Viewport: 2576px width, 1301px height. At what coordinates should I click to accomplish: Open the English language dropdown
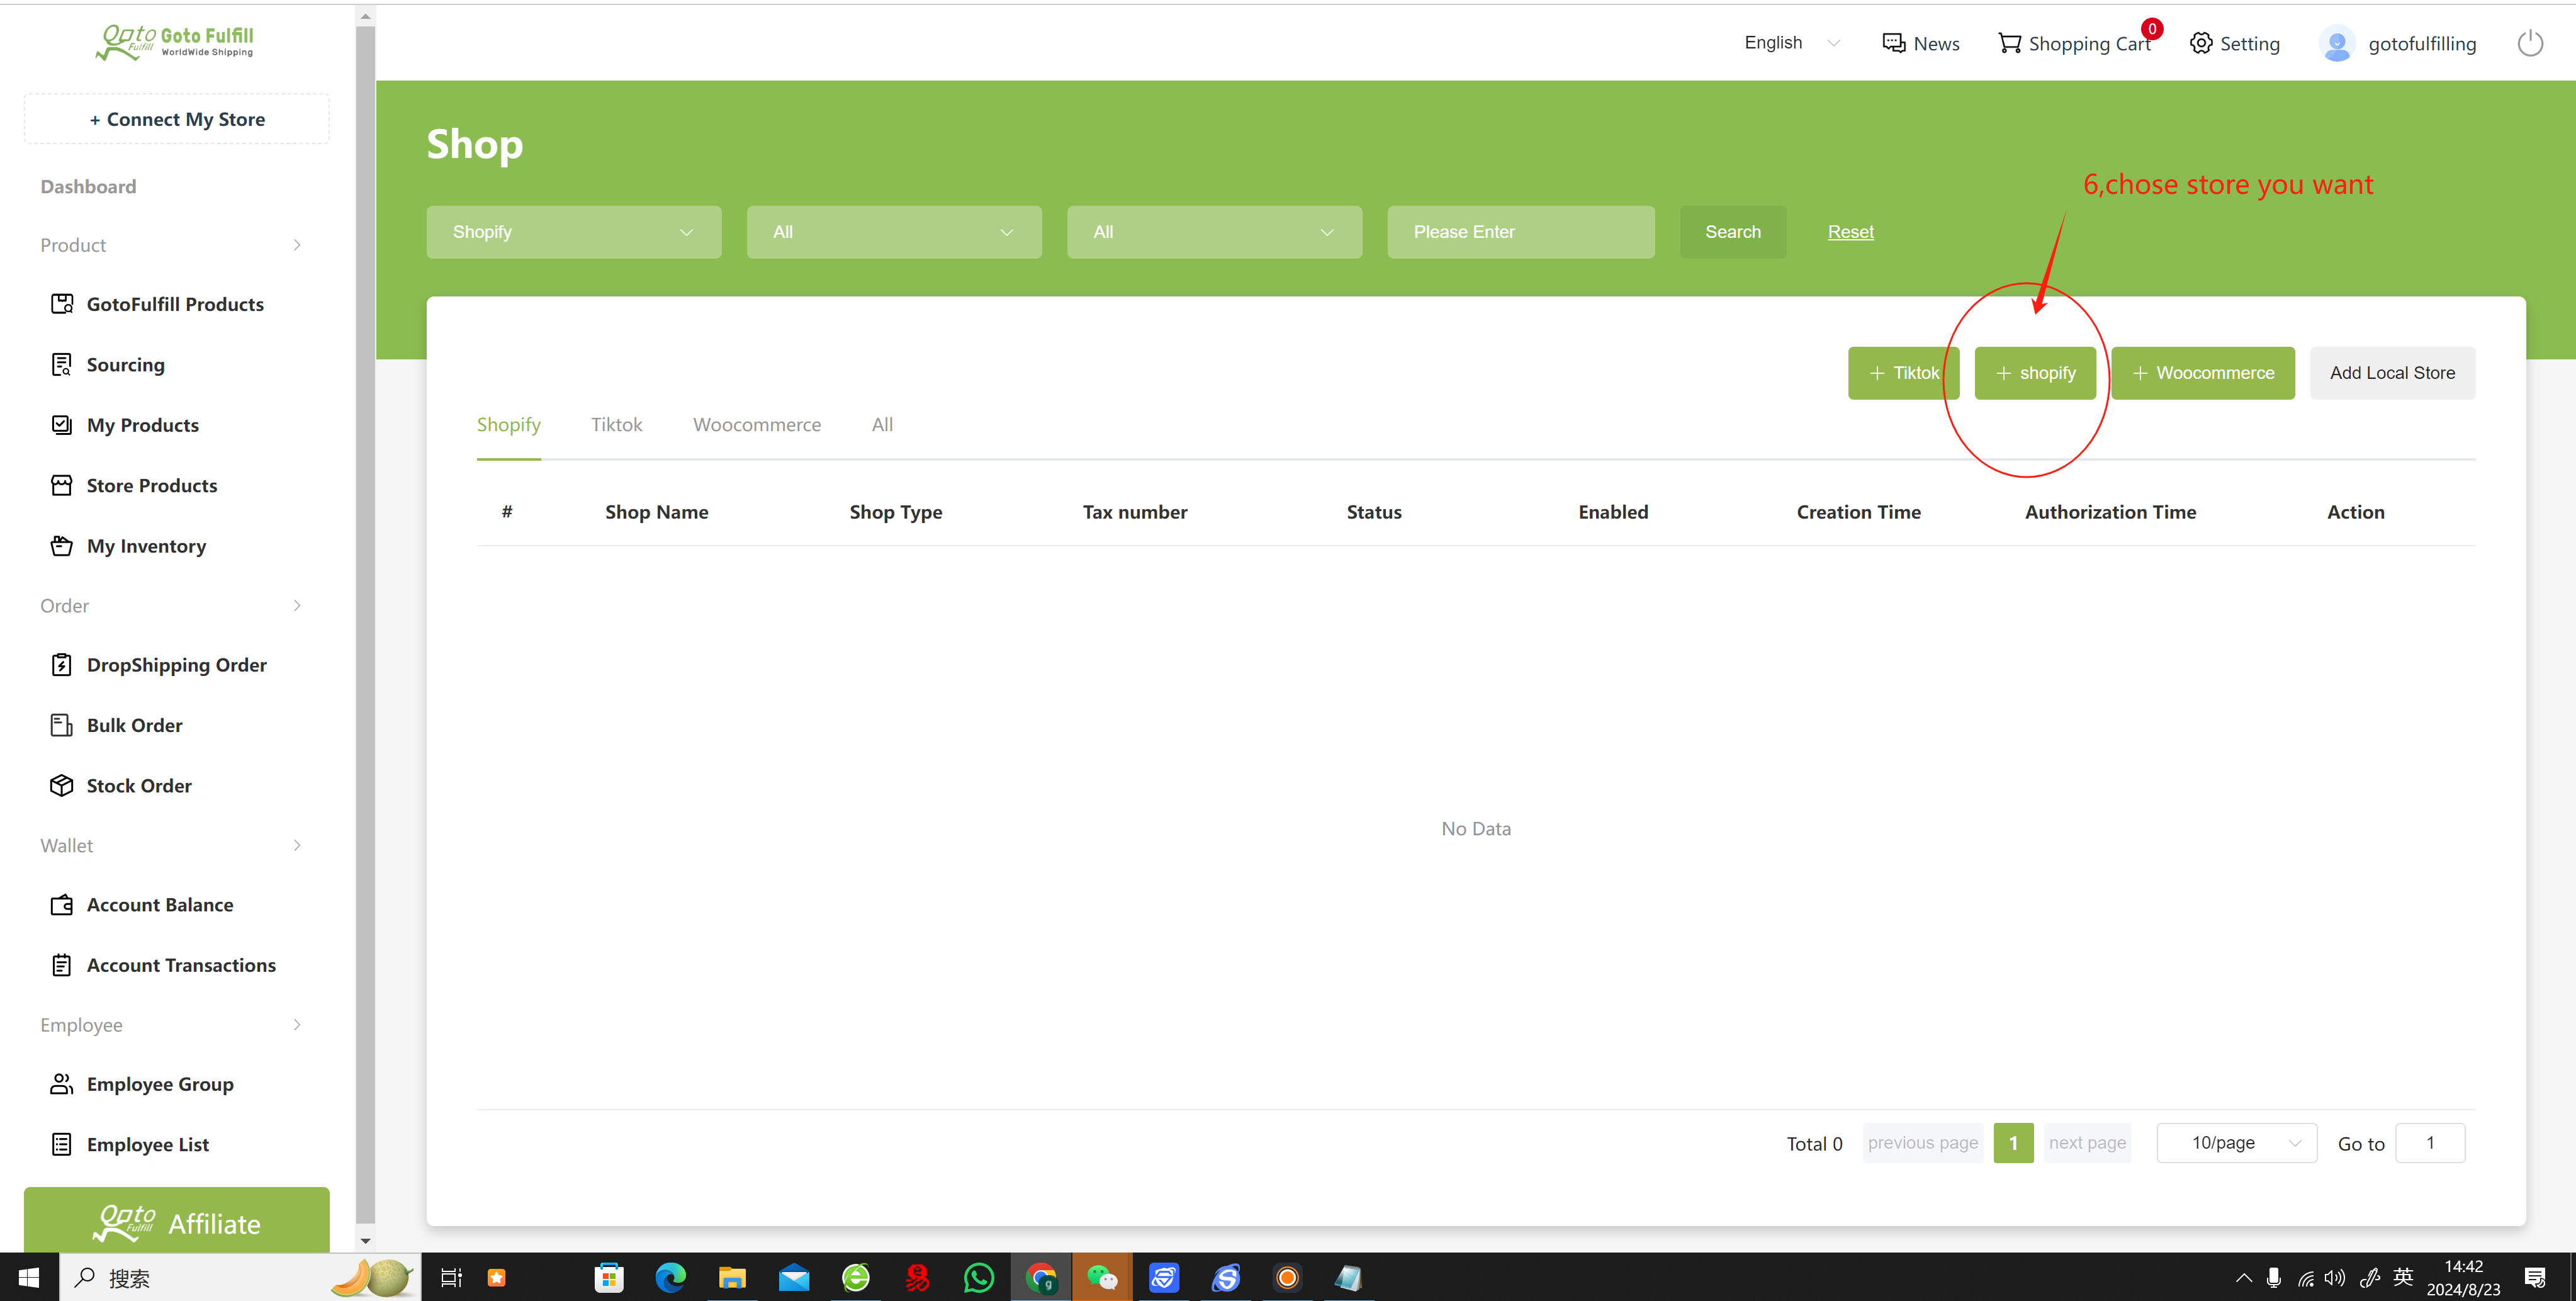point(1791,43)
